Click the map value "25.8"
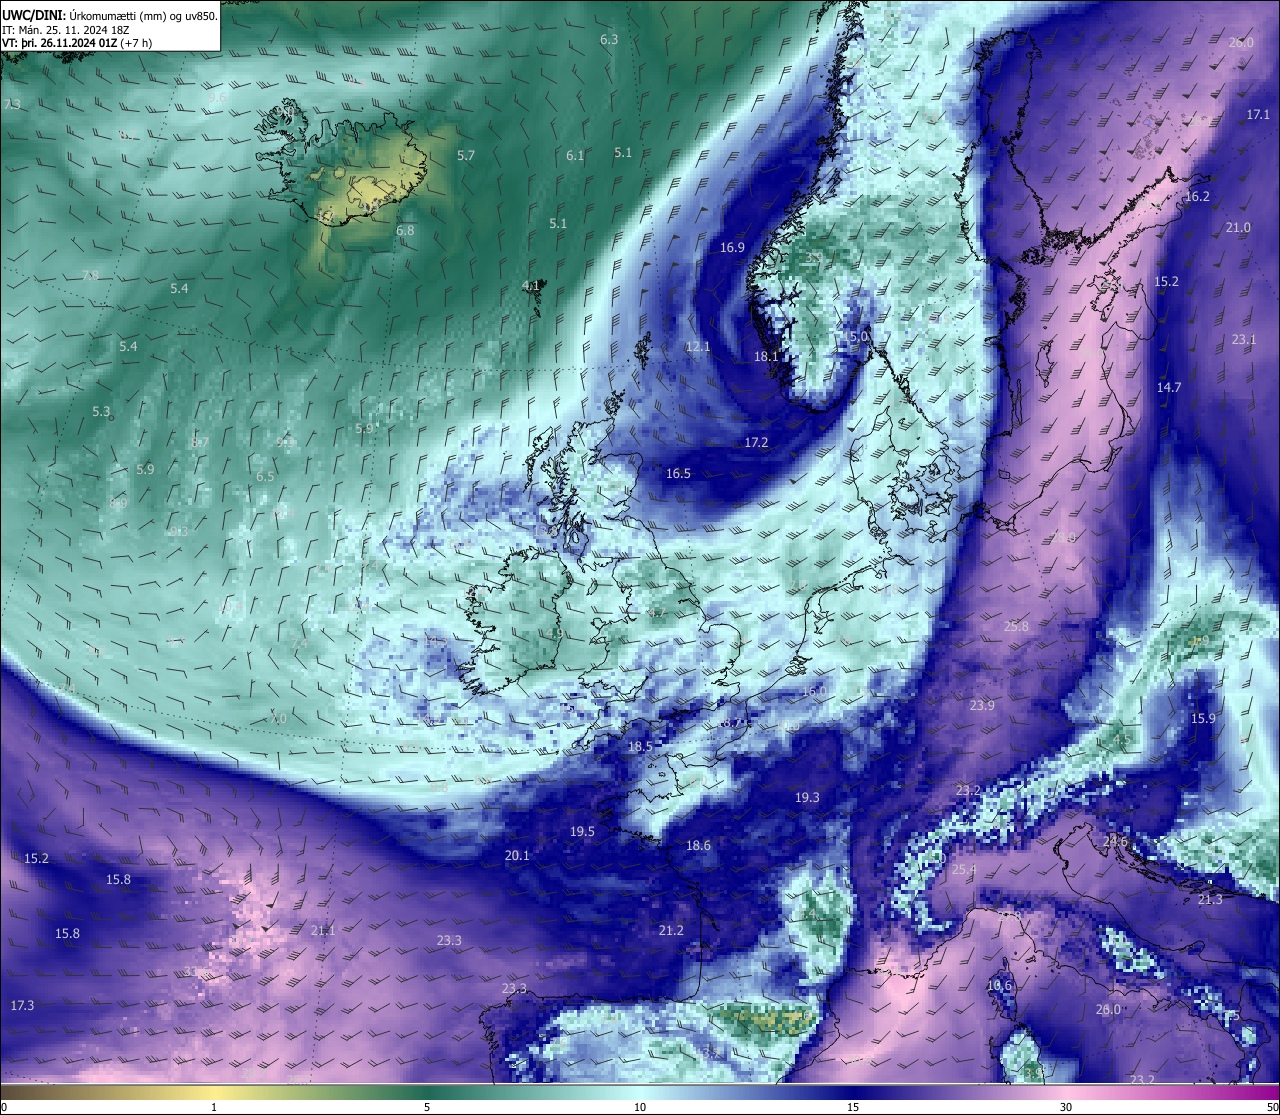The width and height of the screenshot is (1280, 1115). [x=1016, y=626]
